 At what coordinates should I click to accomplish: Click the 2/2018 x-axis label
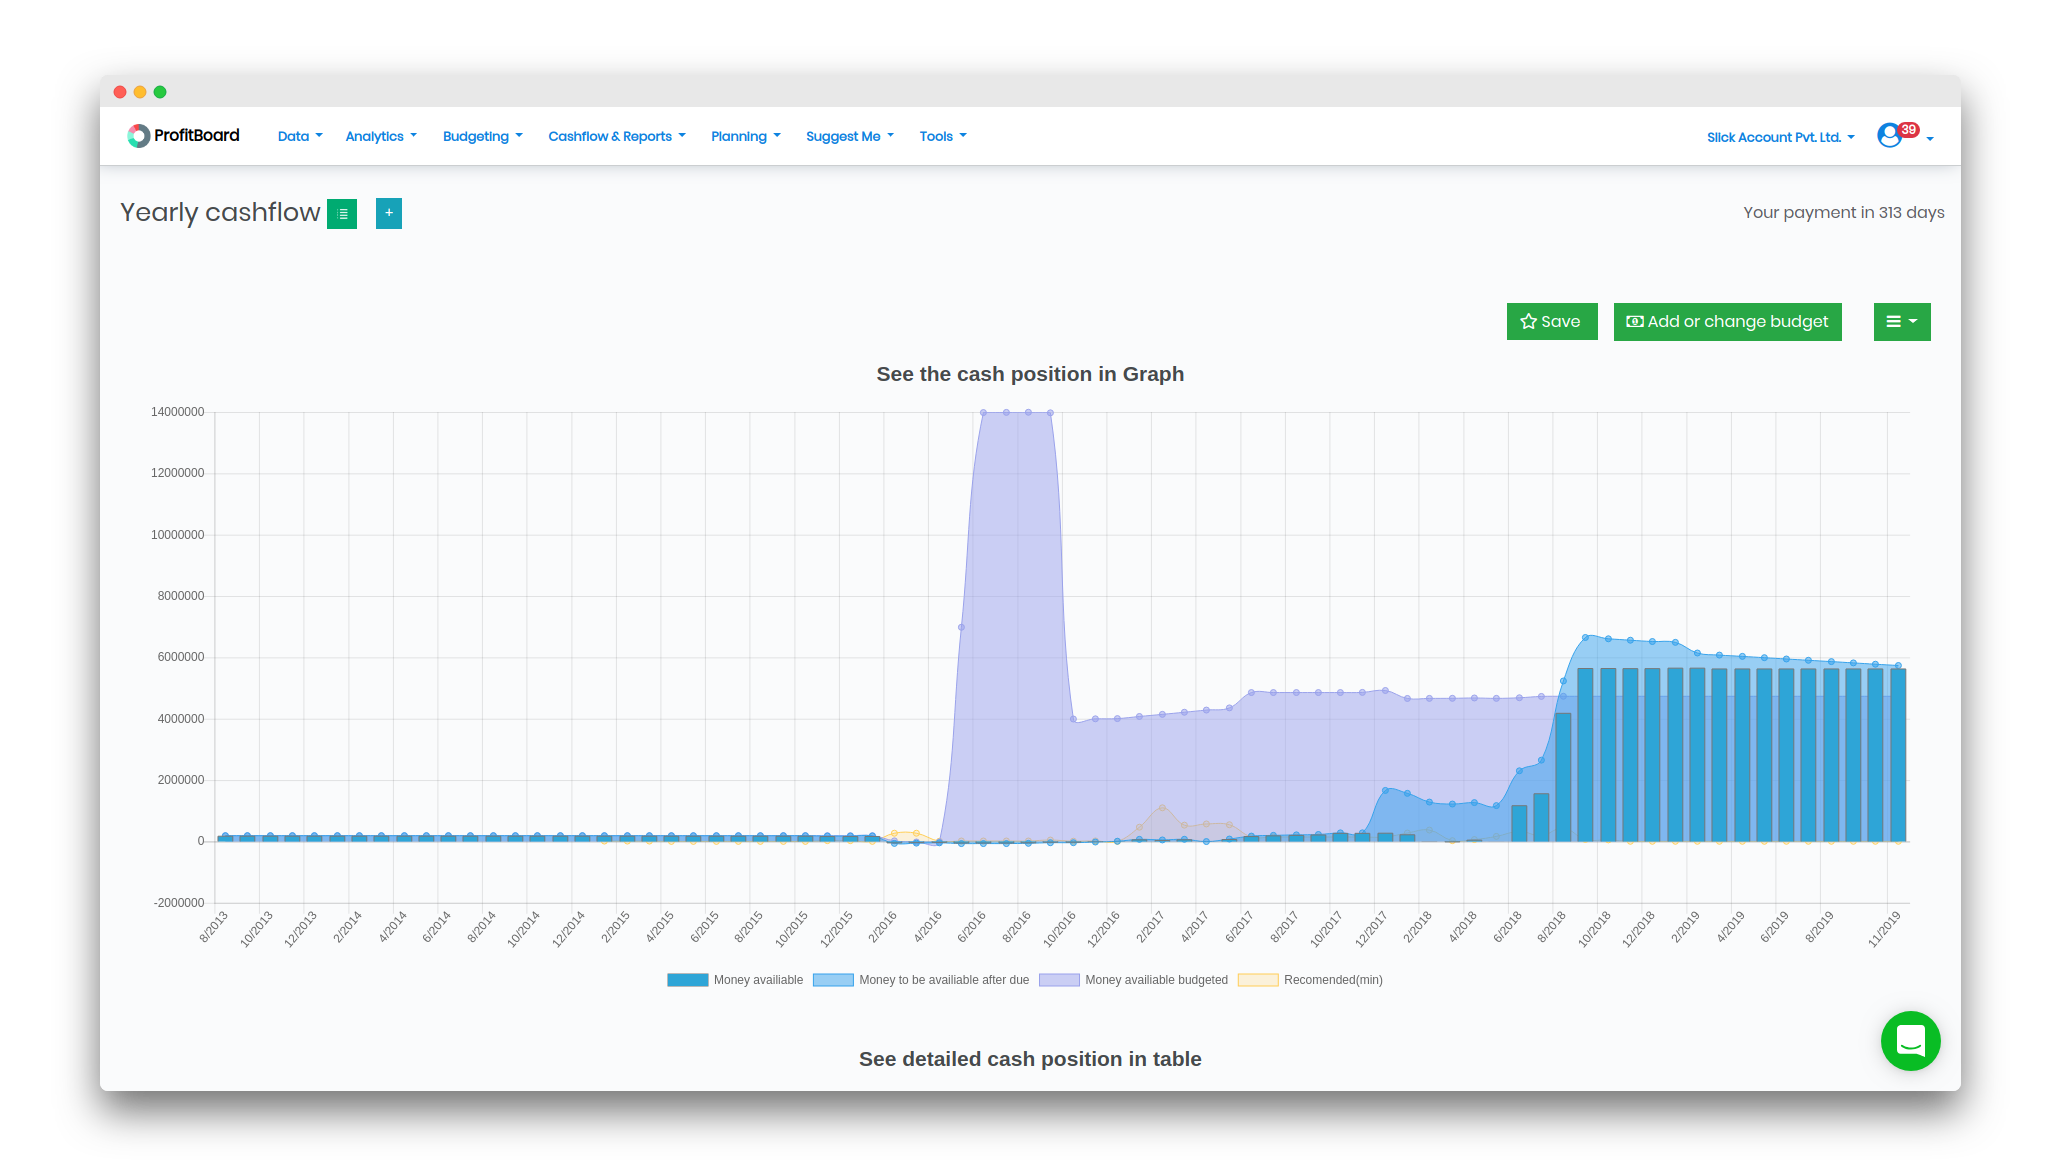coord(1417,927)
